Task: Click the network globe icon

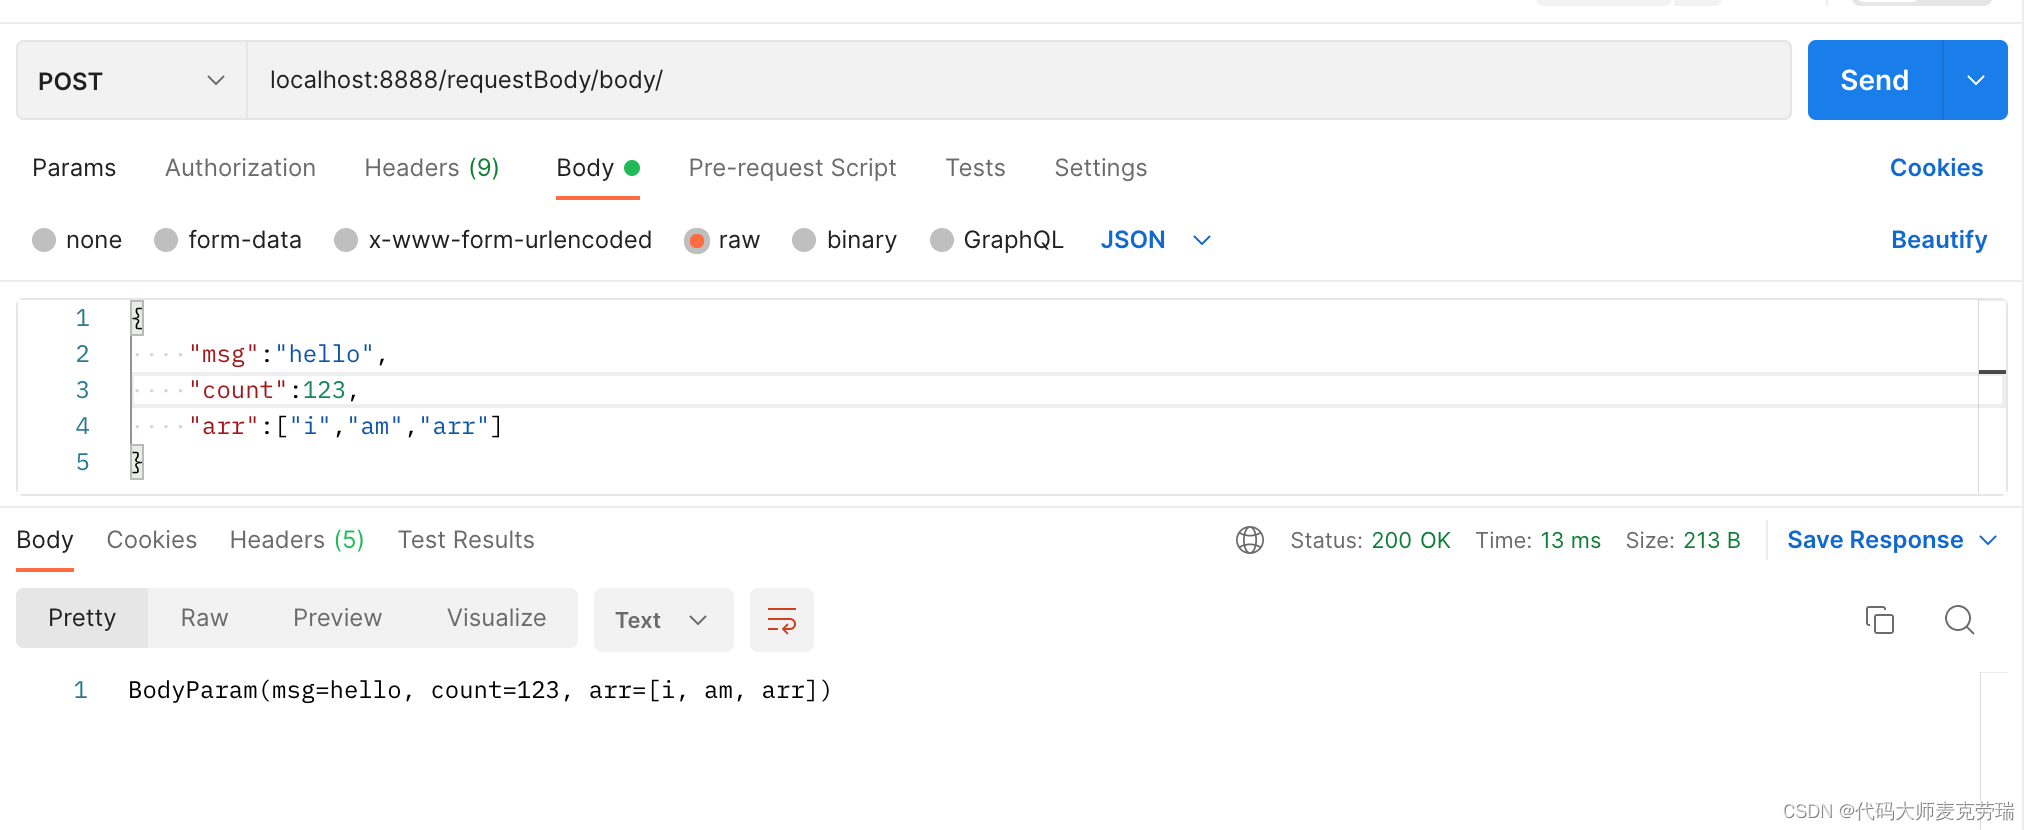Action: (1250, 540)
